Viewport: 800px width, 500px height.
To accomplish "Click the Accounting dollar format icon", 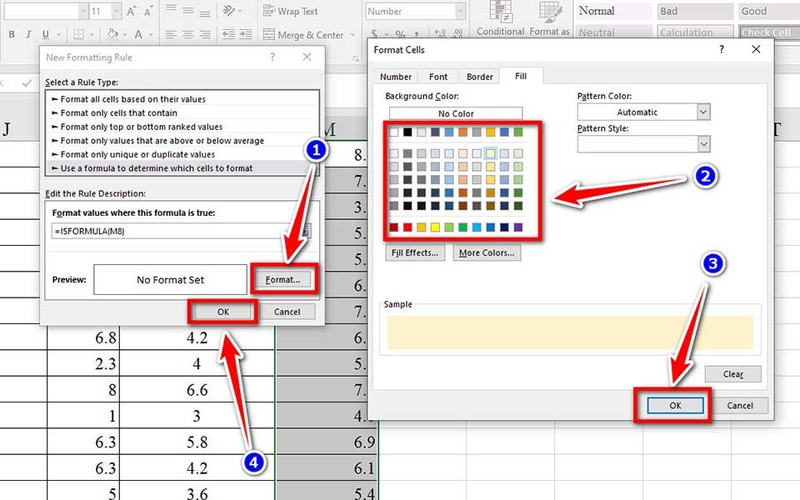I will [x=375, y=34].
